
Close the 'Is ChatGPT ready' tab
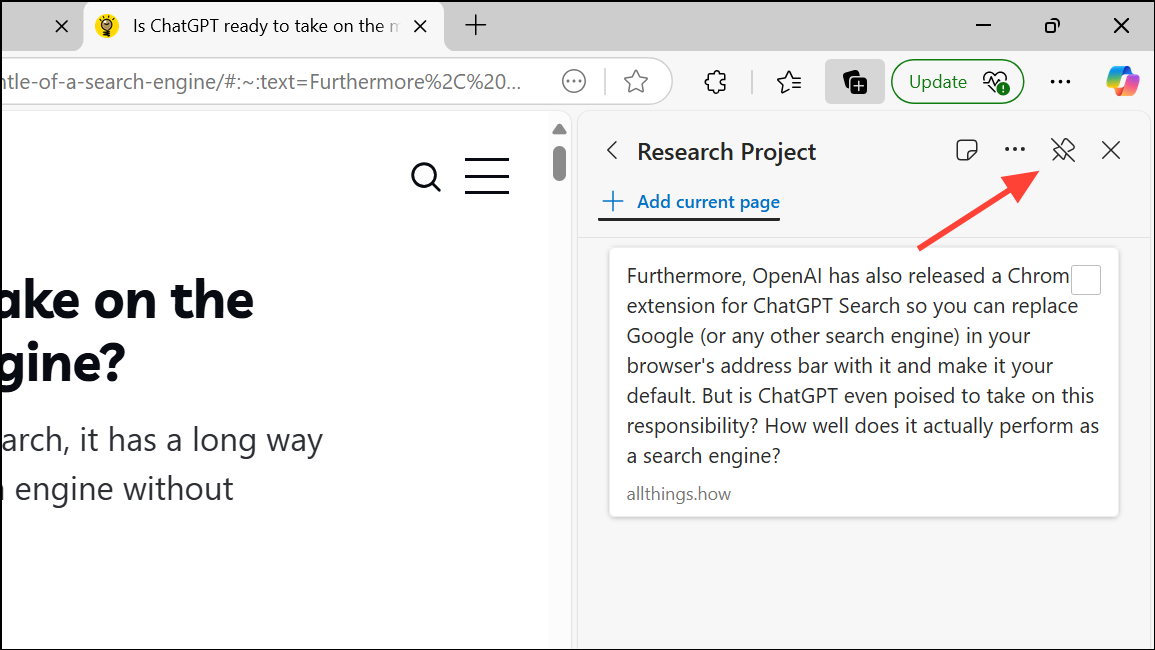(x=421, y=27)
